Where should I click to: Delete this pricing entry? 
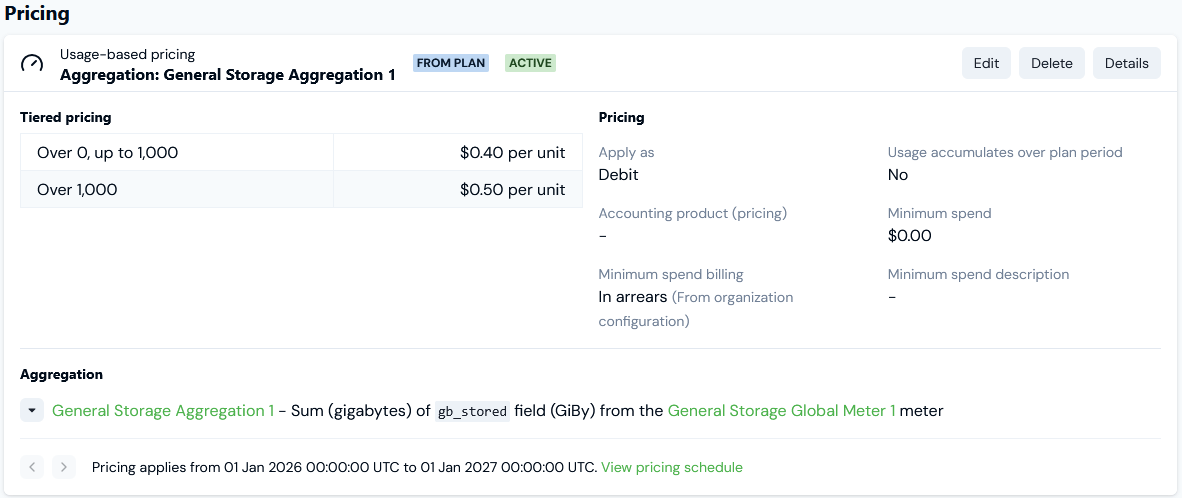click(x=1052, y=63)
